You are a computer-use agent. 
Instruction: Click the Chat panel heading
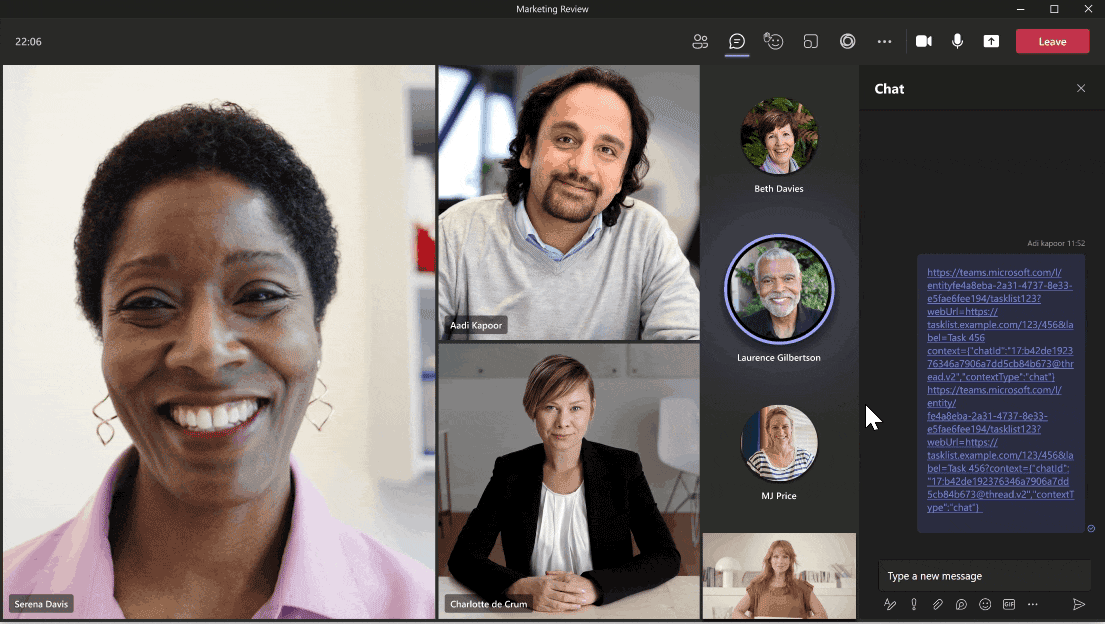coord(889,89)
